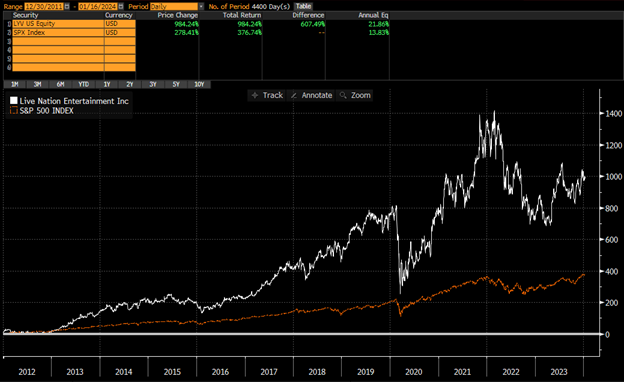Click the empty currency field in row 3
Viewport: 624px width, 382px height.
pos(120,41)
